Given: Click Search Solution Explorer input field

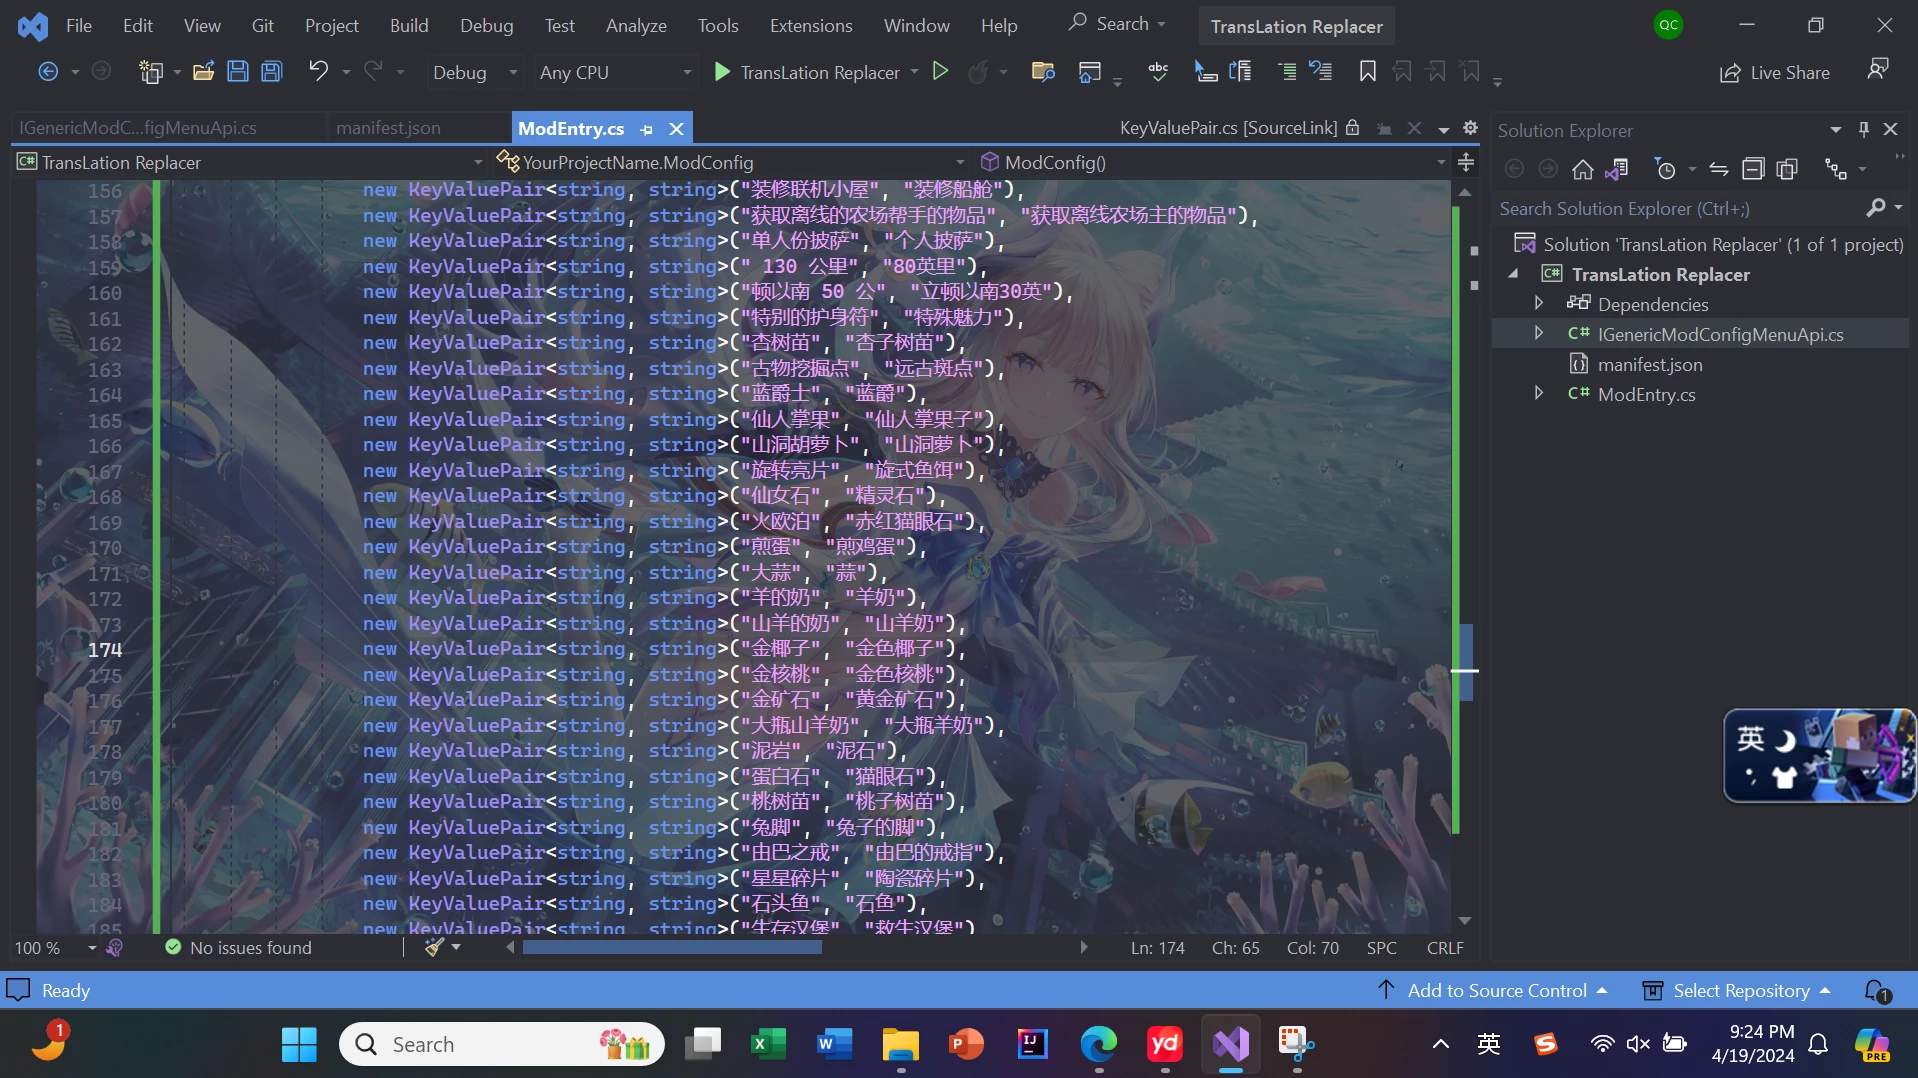Looking at the screenshot, I should click(x=1680, y=208).
